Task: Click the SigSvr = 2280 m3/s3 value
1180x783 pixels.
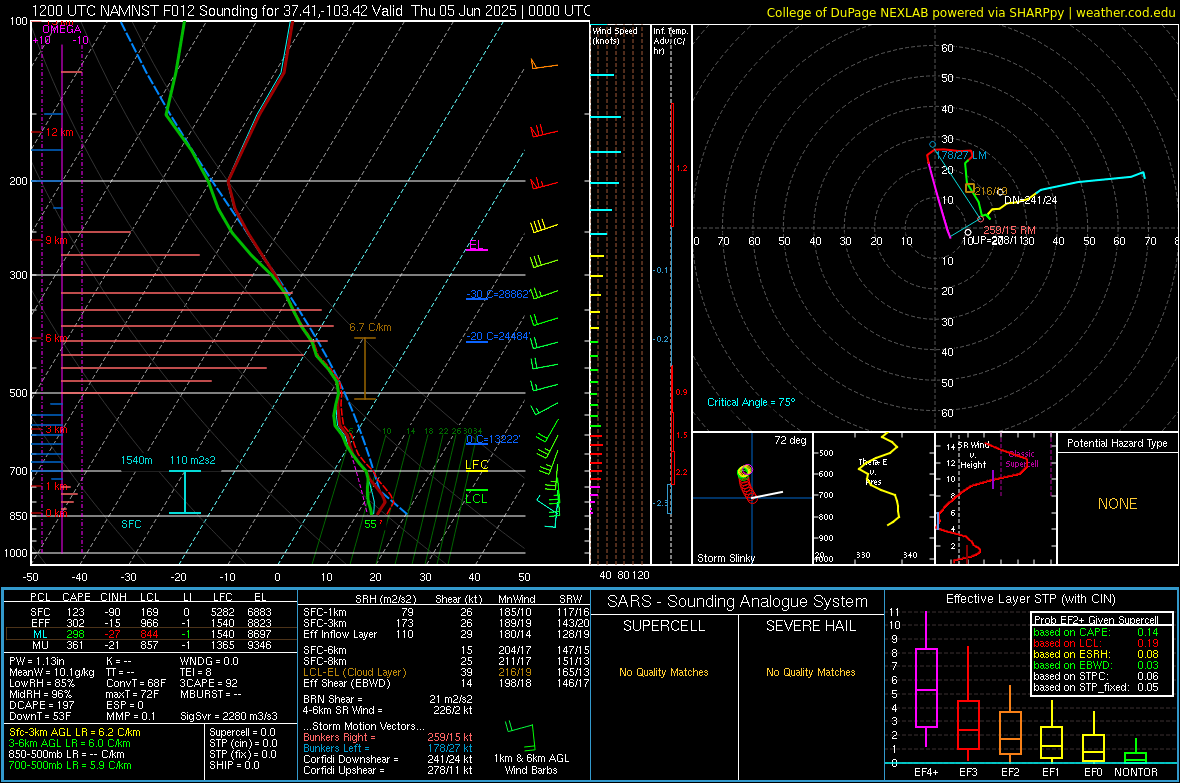Action: (229, 716)
